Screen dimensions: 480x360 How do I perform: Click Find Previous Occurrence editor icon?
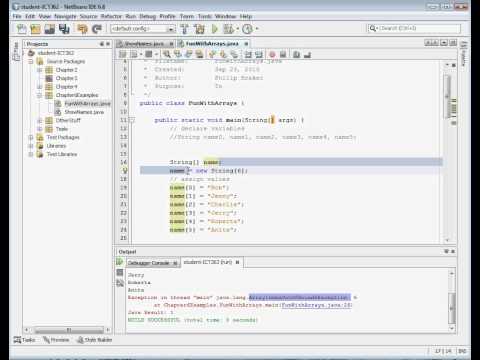click(178, 54)
